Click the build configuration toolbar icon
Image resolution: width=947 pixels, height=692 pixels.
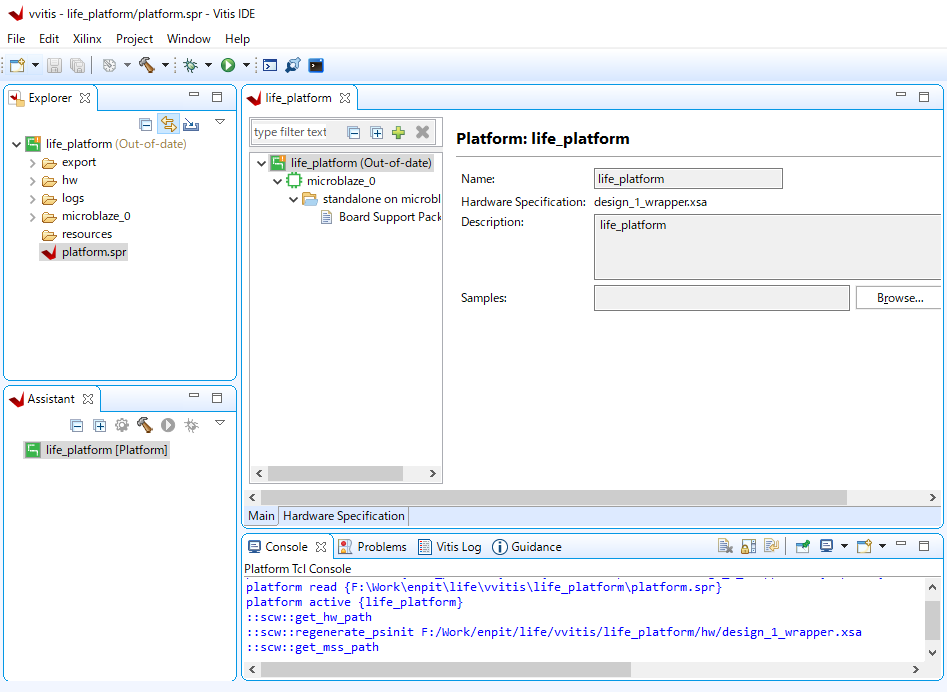coord(109,65)
